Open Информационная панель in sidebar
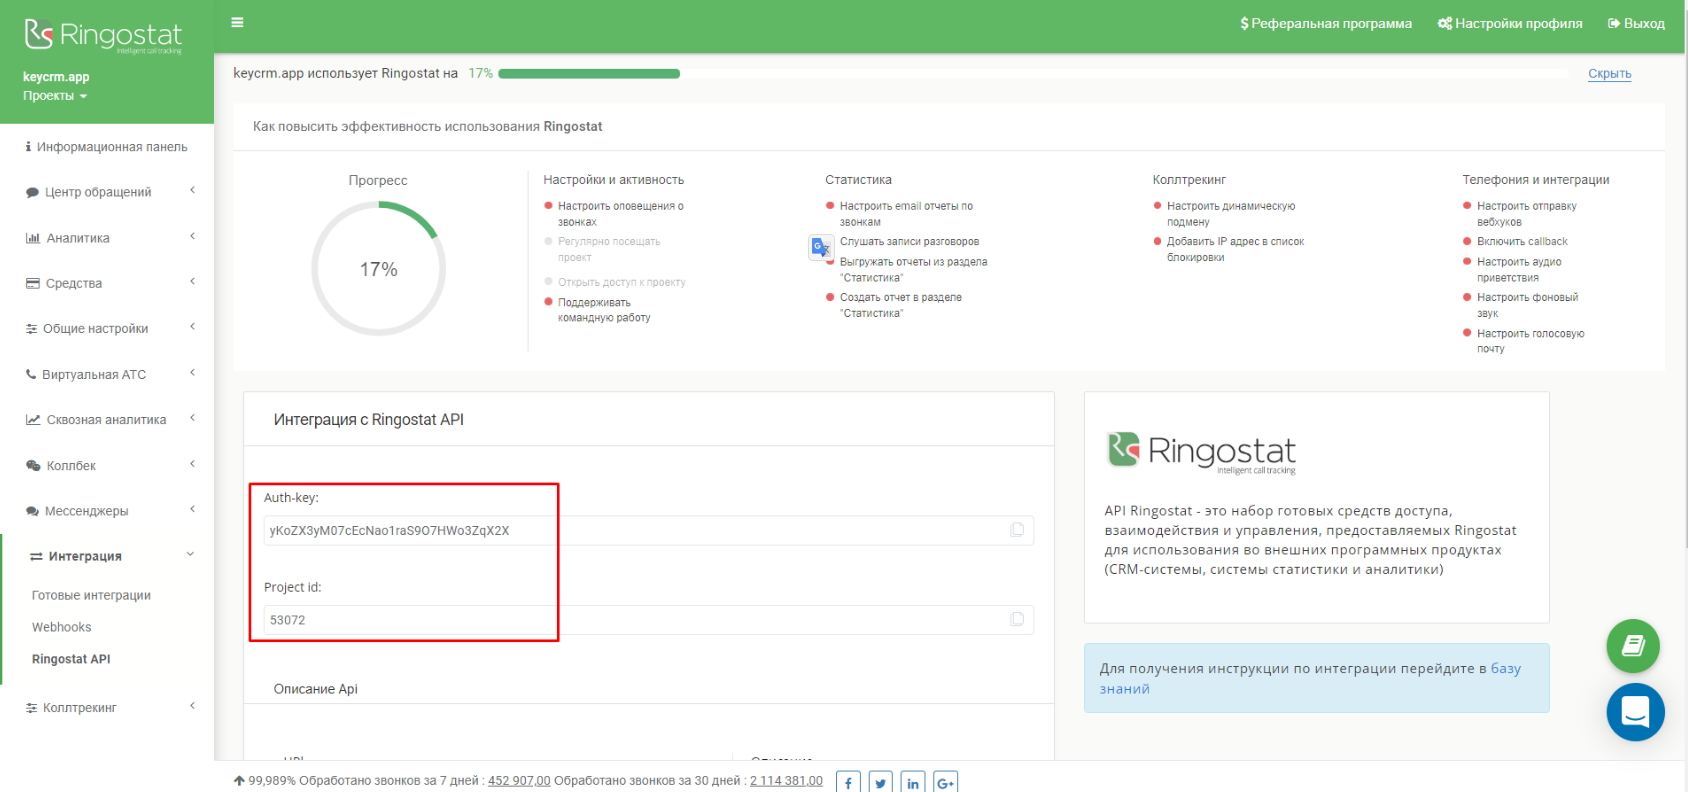1688x792 pixels. pyautogui.click(x=107, y=147)
